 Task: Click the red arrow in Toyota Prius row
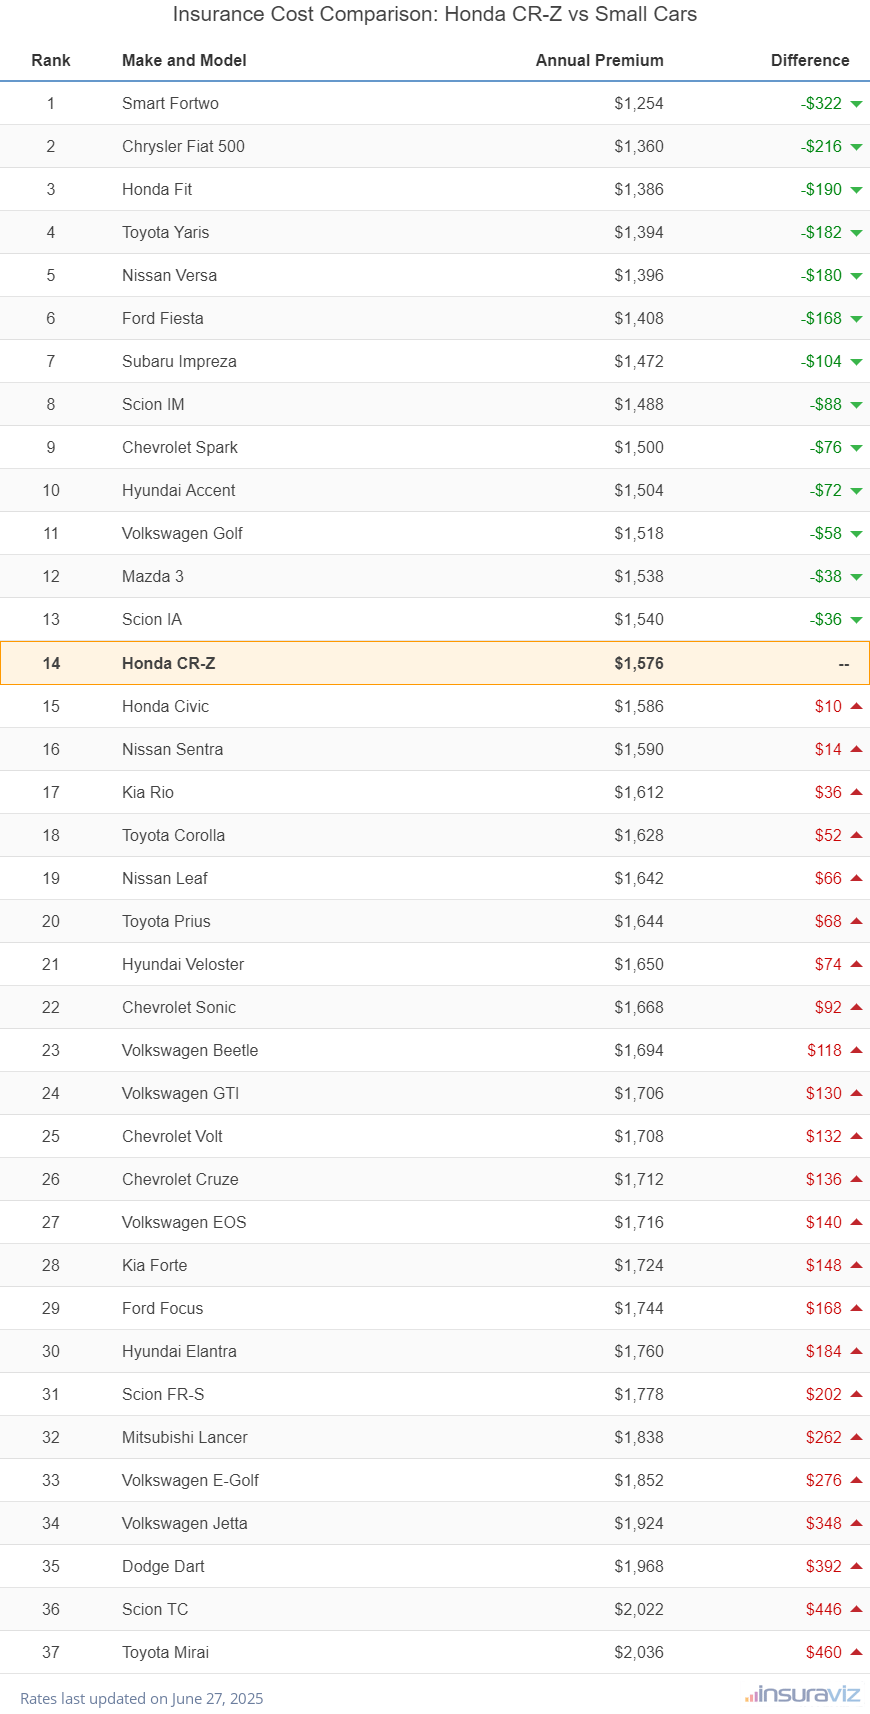point(856,921)
